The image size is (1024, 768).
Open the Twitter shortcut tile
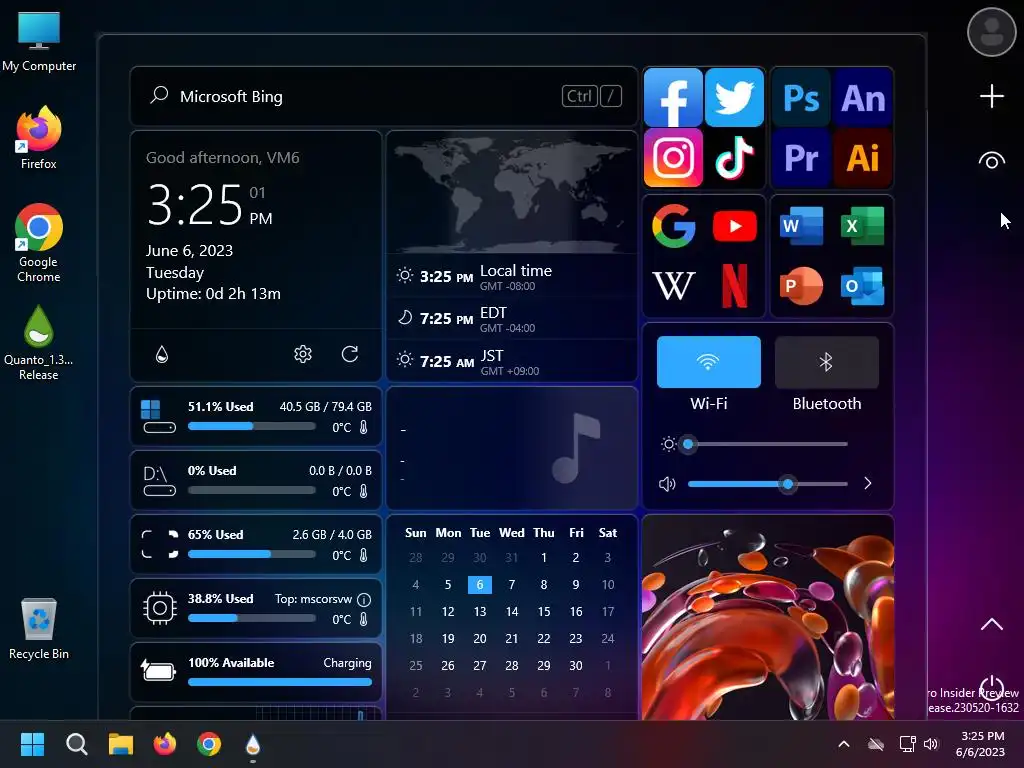pyautogui.click(x=735, y=97)
